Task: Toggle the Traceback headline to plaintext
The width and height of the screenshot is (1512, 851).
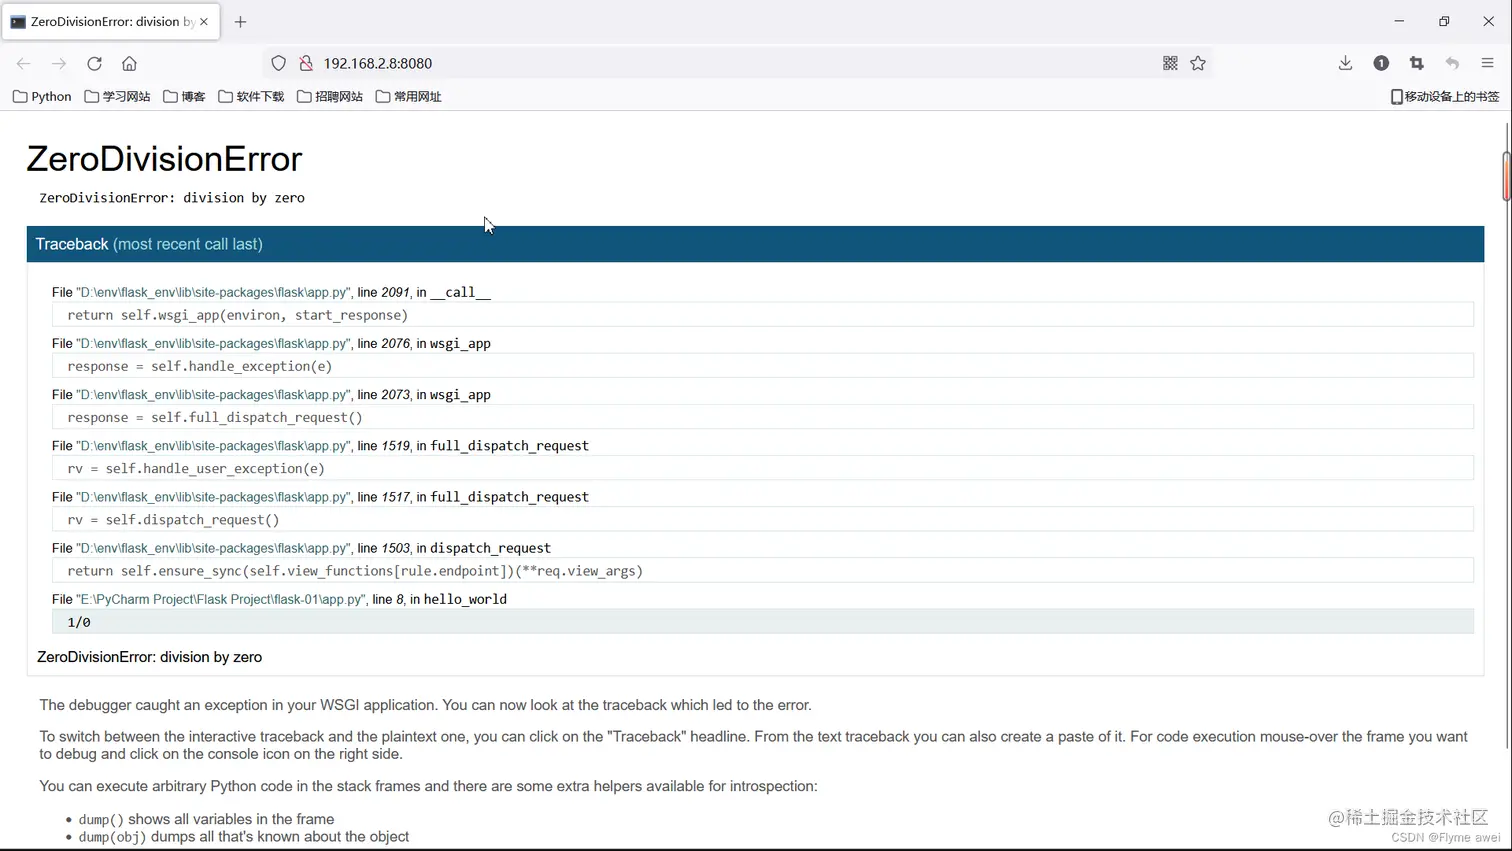Action: tap(755, 244)
